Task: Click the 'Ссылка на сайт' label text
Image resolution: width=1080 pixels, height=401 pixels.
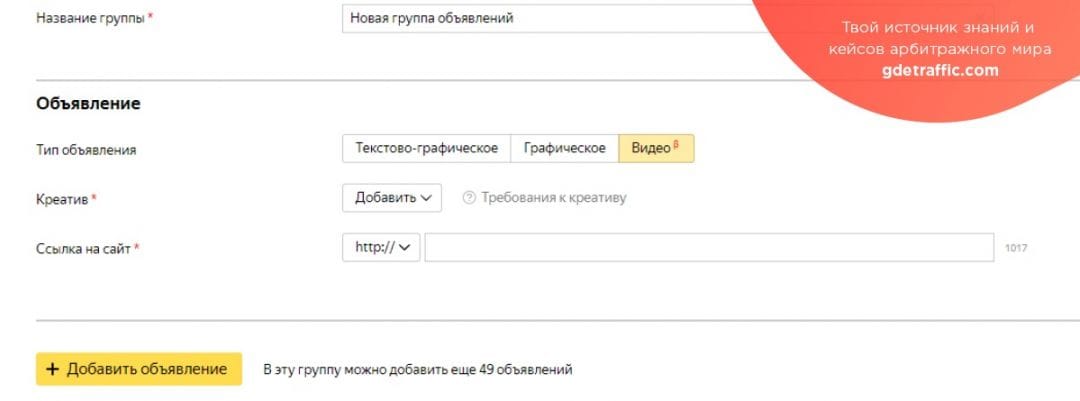Action: (83, 249)
